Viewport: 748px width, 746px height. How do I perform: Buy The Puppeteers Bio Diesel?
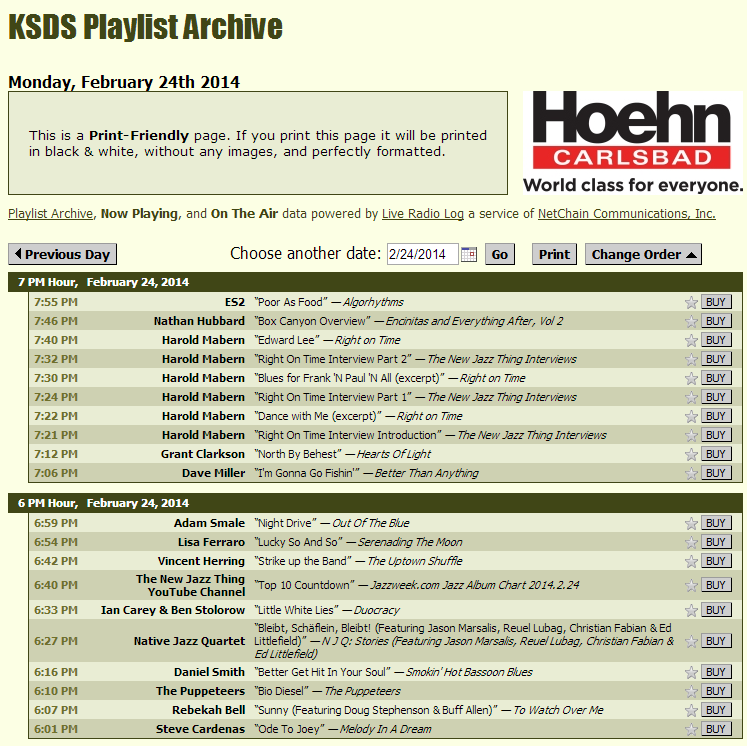point(716,691)
